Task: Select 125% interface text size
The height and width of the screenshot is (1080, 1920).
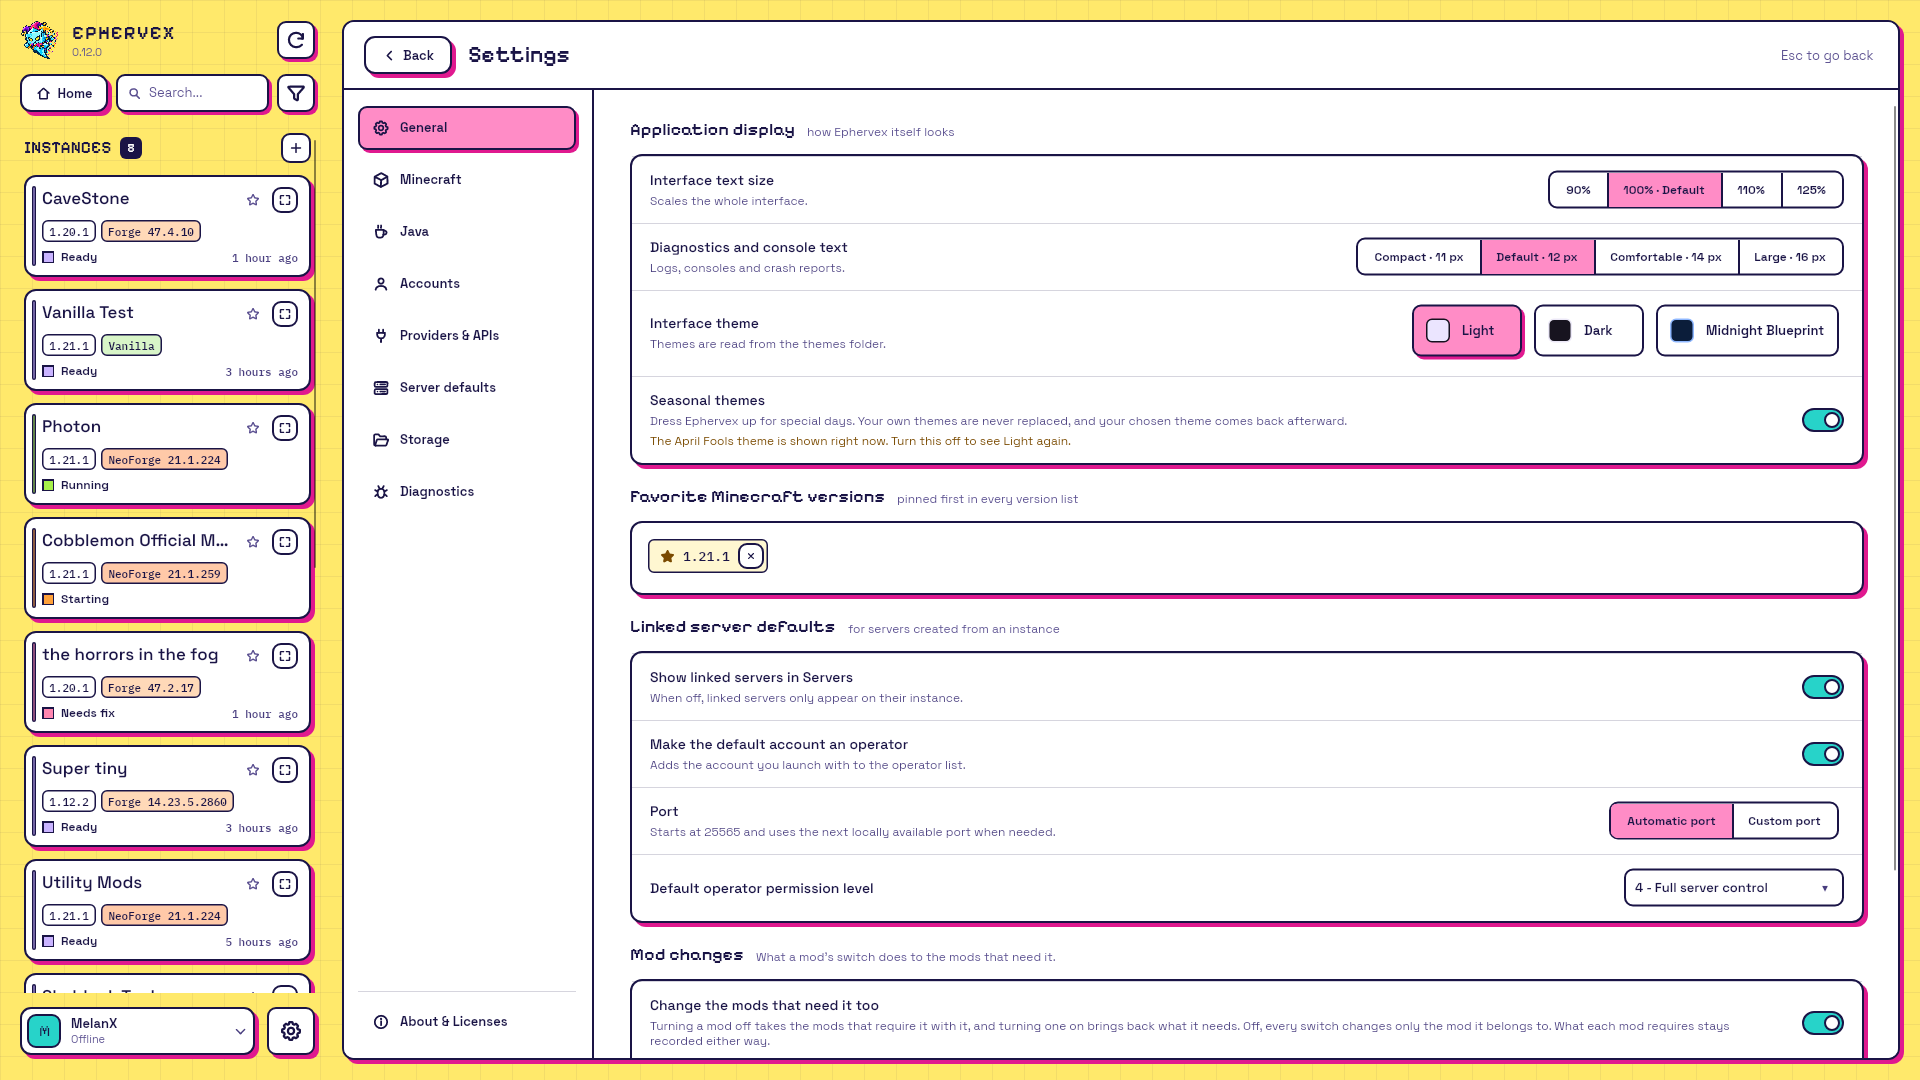Action: 1811,190
